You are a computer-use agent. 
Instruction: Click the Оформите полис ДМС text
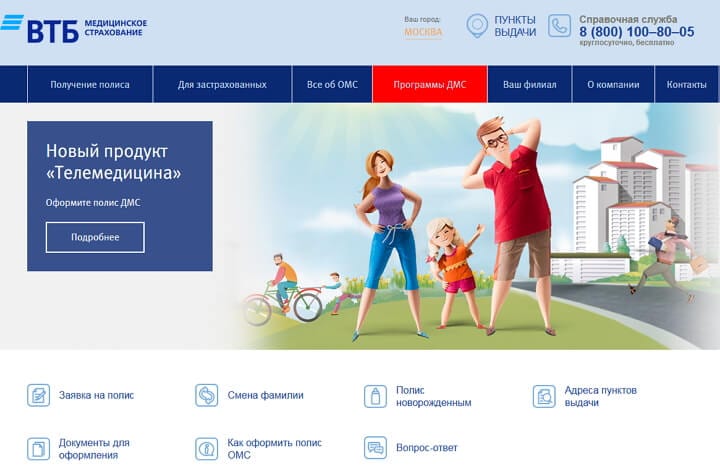pyautogui.click(x=93, y=203)
